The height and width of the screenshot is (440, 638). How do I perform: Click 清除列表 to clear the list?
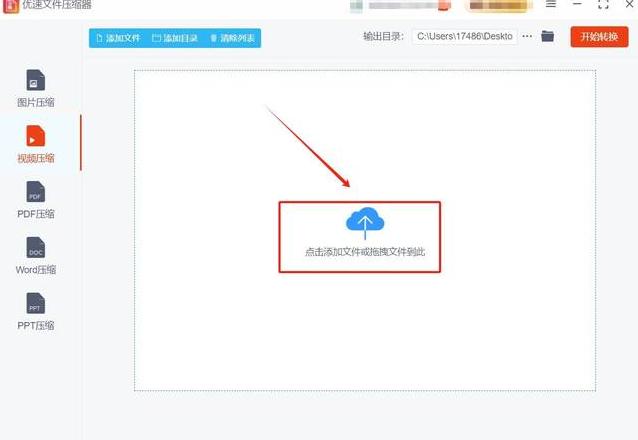coord(232,38)
